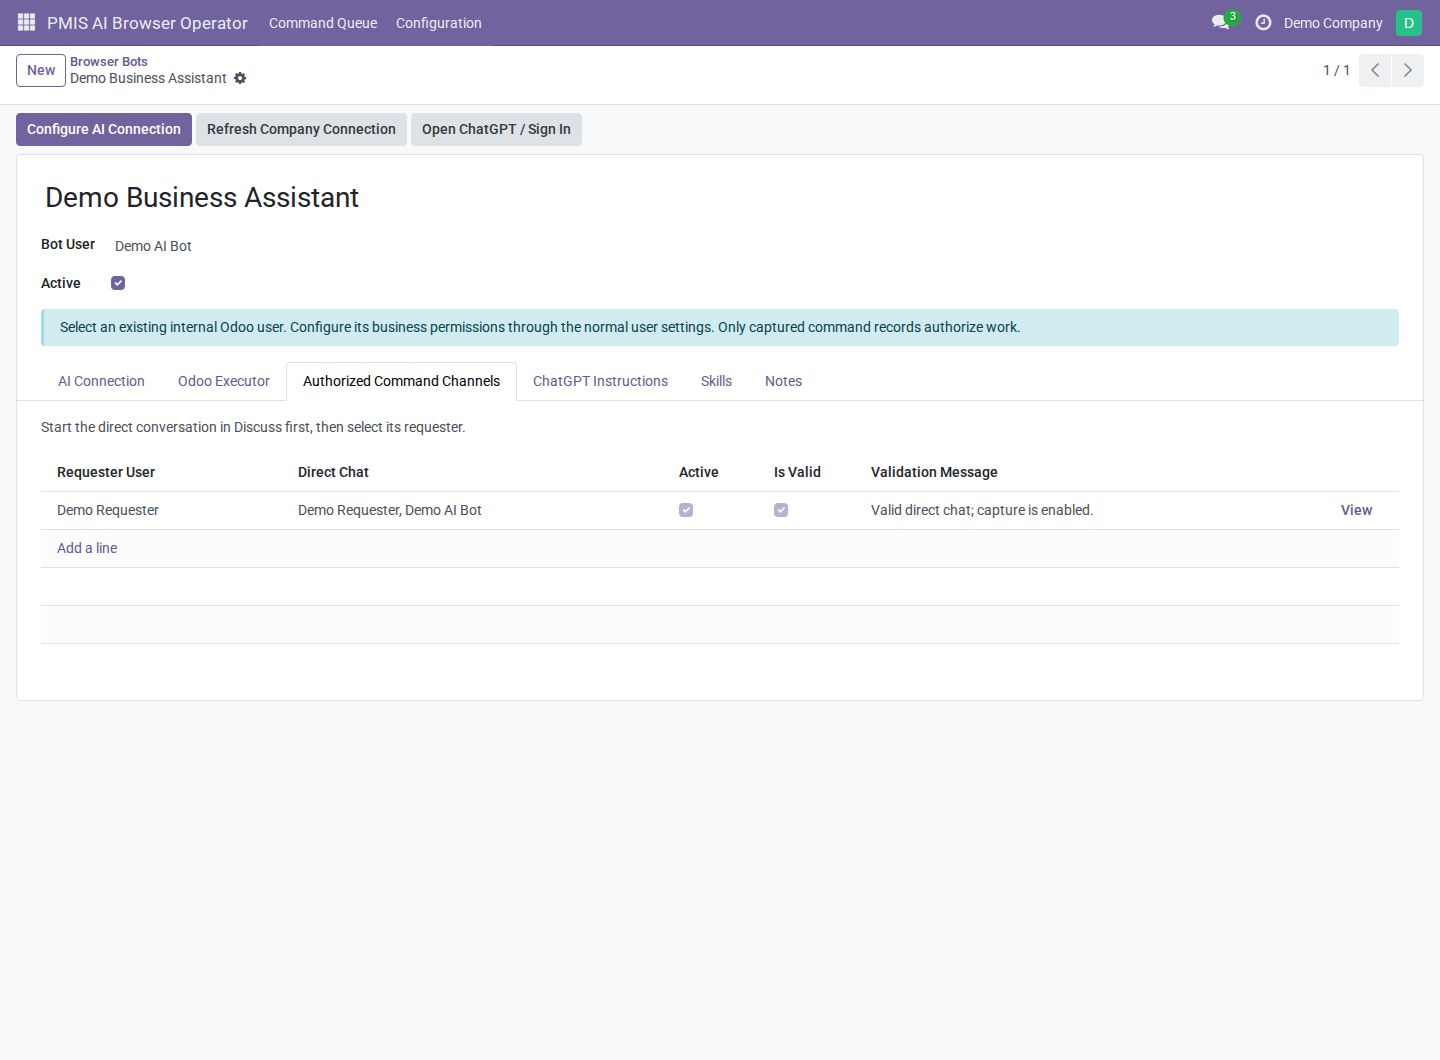Toggle the bot Active checkbox
Screen dimensions: 1440x1060
[118, 283]
